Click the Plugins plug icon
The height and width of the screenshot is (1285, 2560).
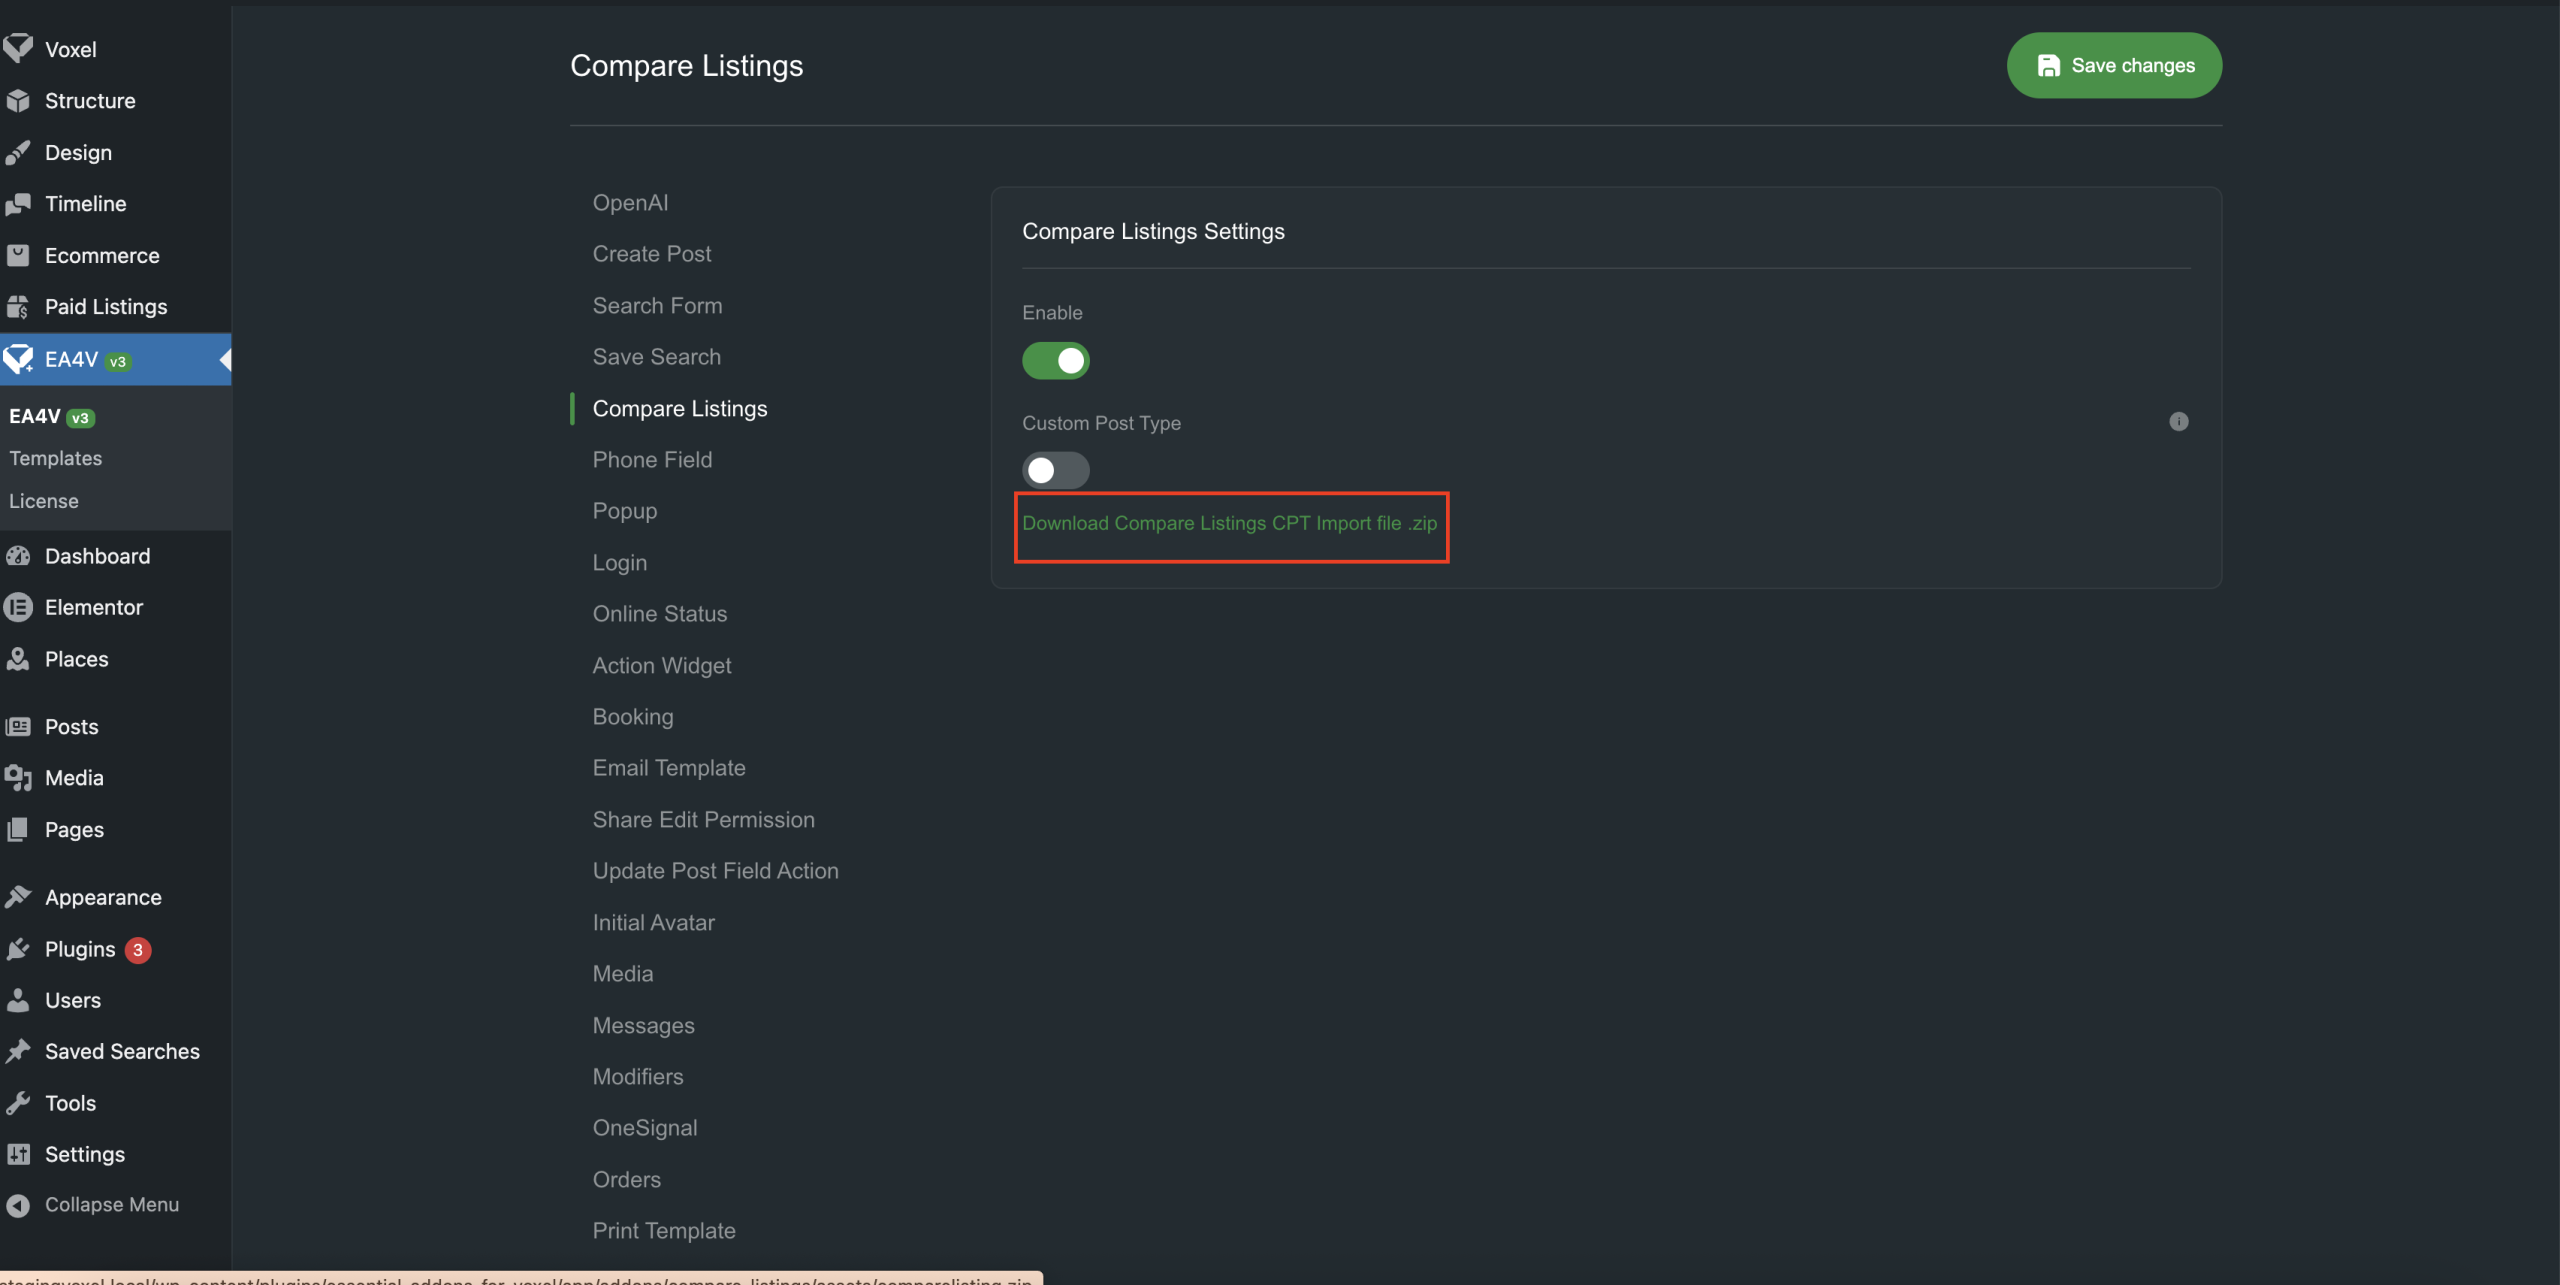click(x=18, y=949)
